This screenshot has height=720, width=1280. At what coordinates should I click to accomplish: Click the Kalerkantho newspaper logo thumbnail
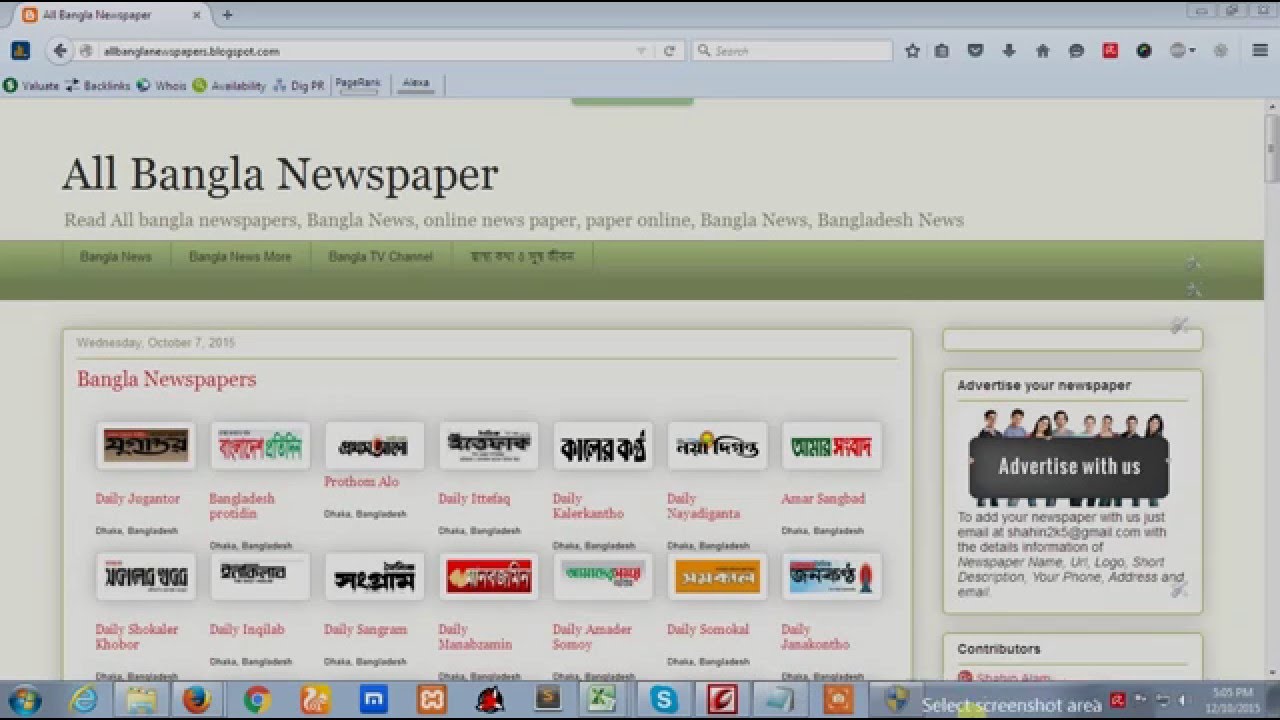(602, 446)
